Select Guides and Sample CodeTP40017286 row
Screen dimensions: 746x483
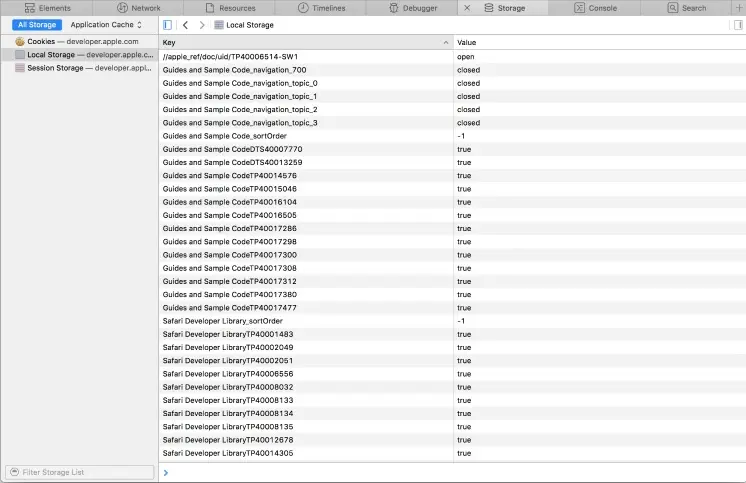[x=452, y=228]
